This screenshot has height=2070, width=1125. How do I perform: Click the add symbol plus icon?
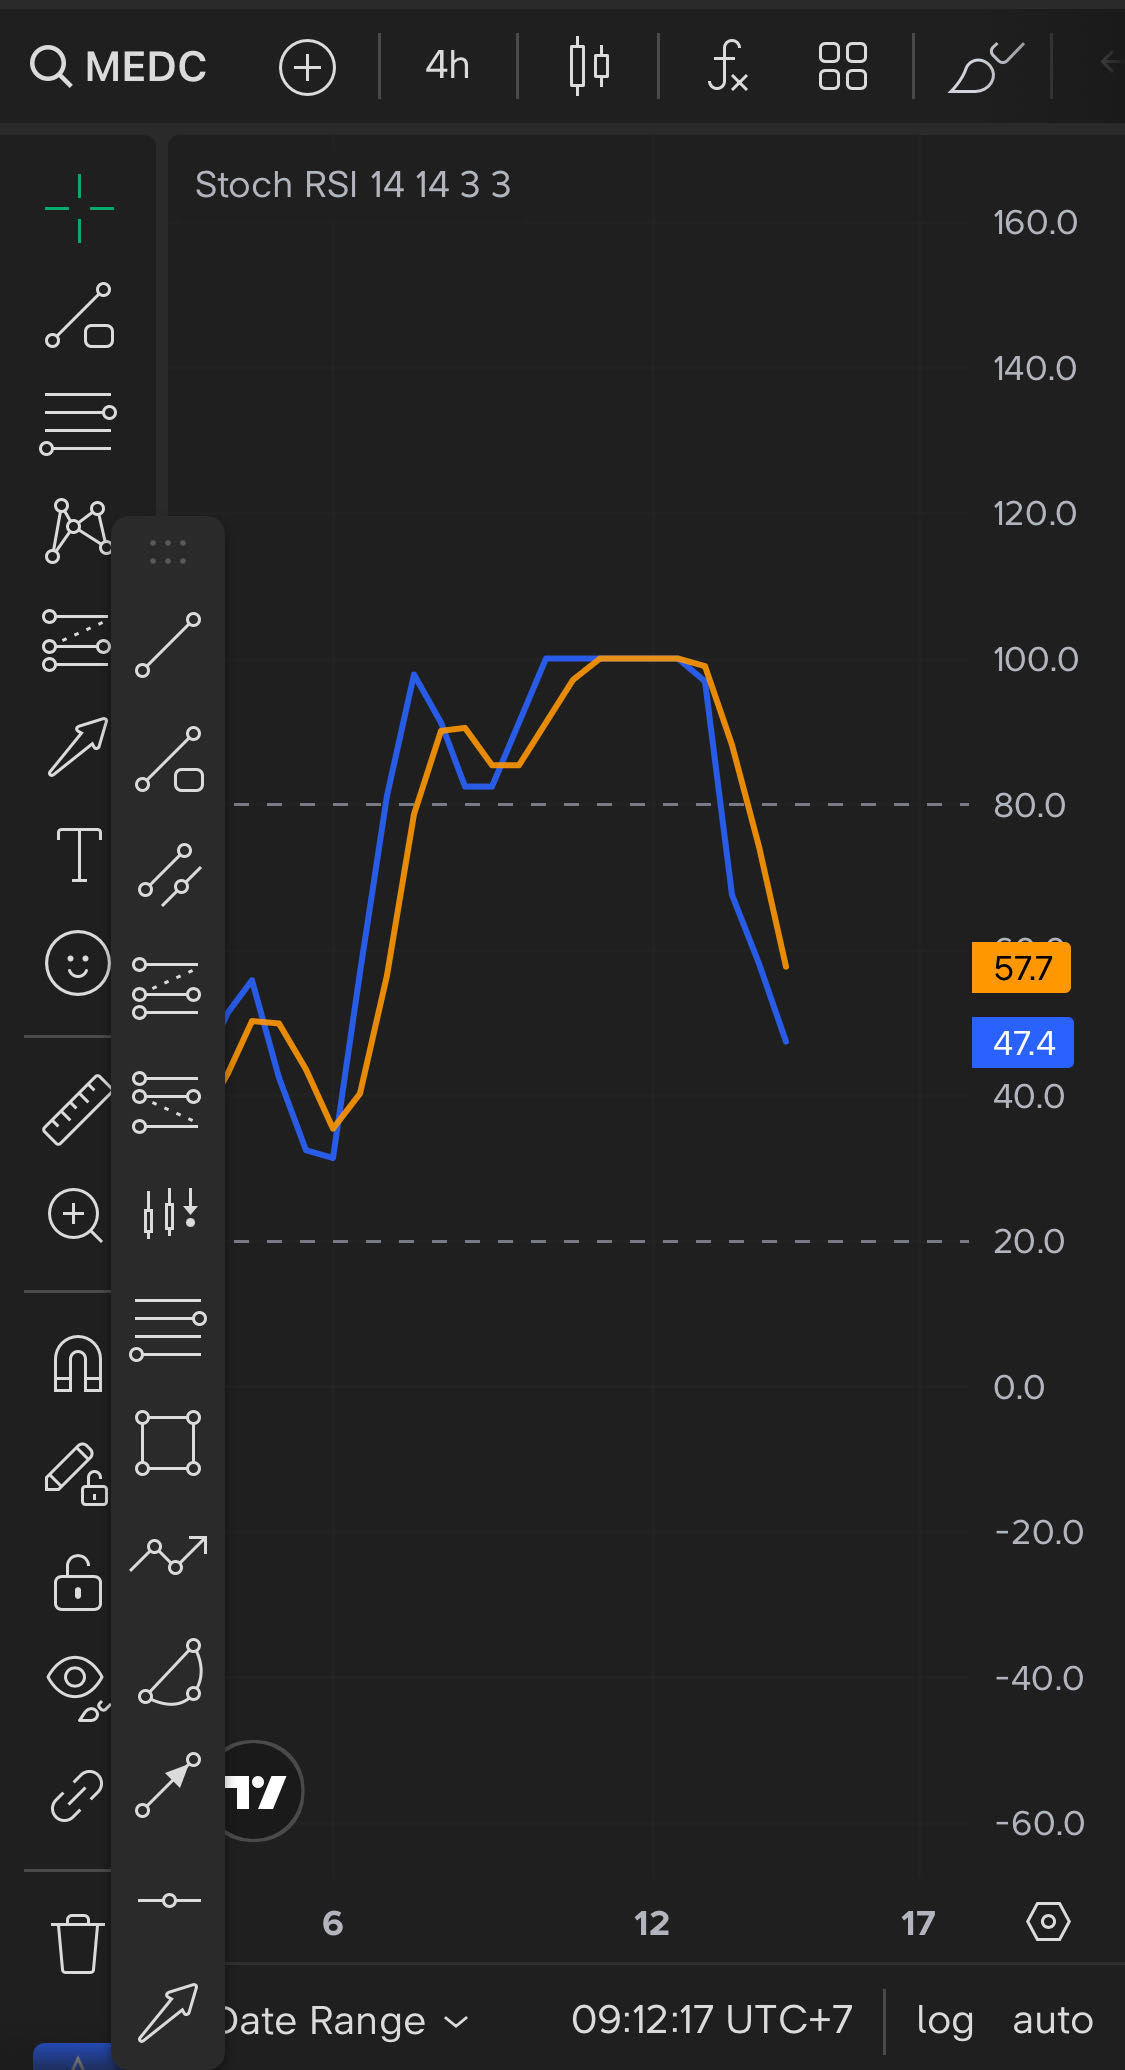coord(307,68)
